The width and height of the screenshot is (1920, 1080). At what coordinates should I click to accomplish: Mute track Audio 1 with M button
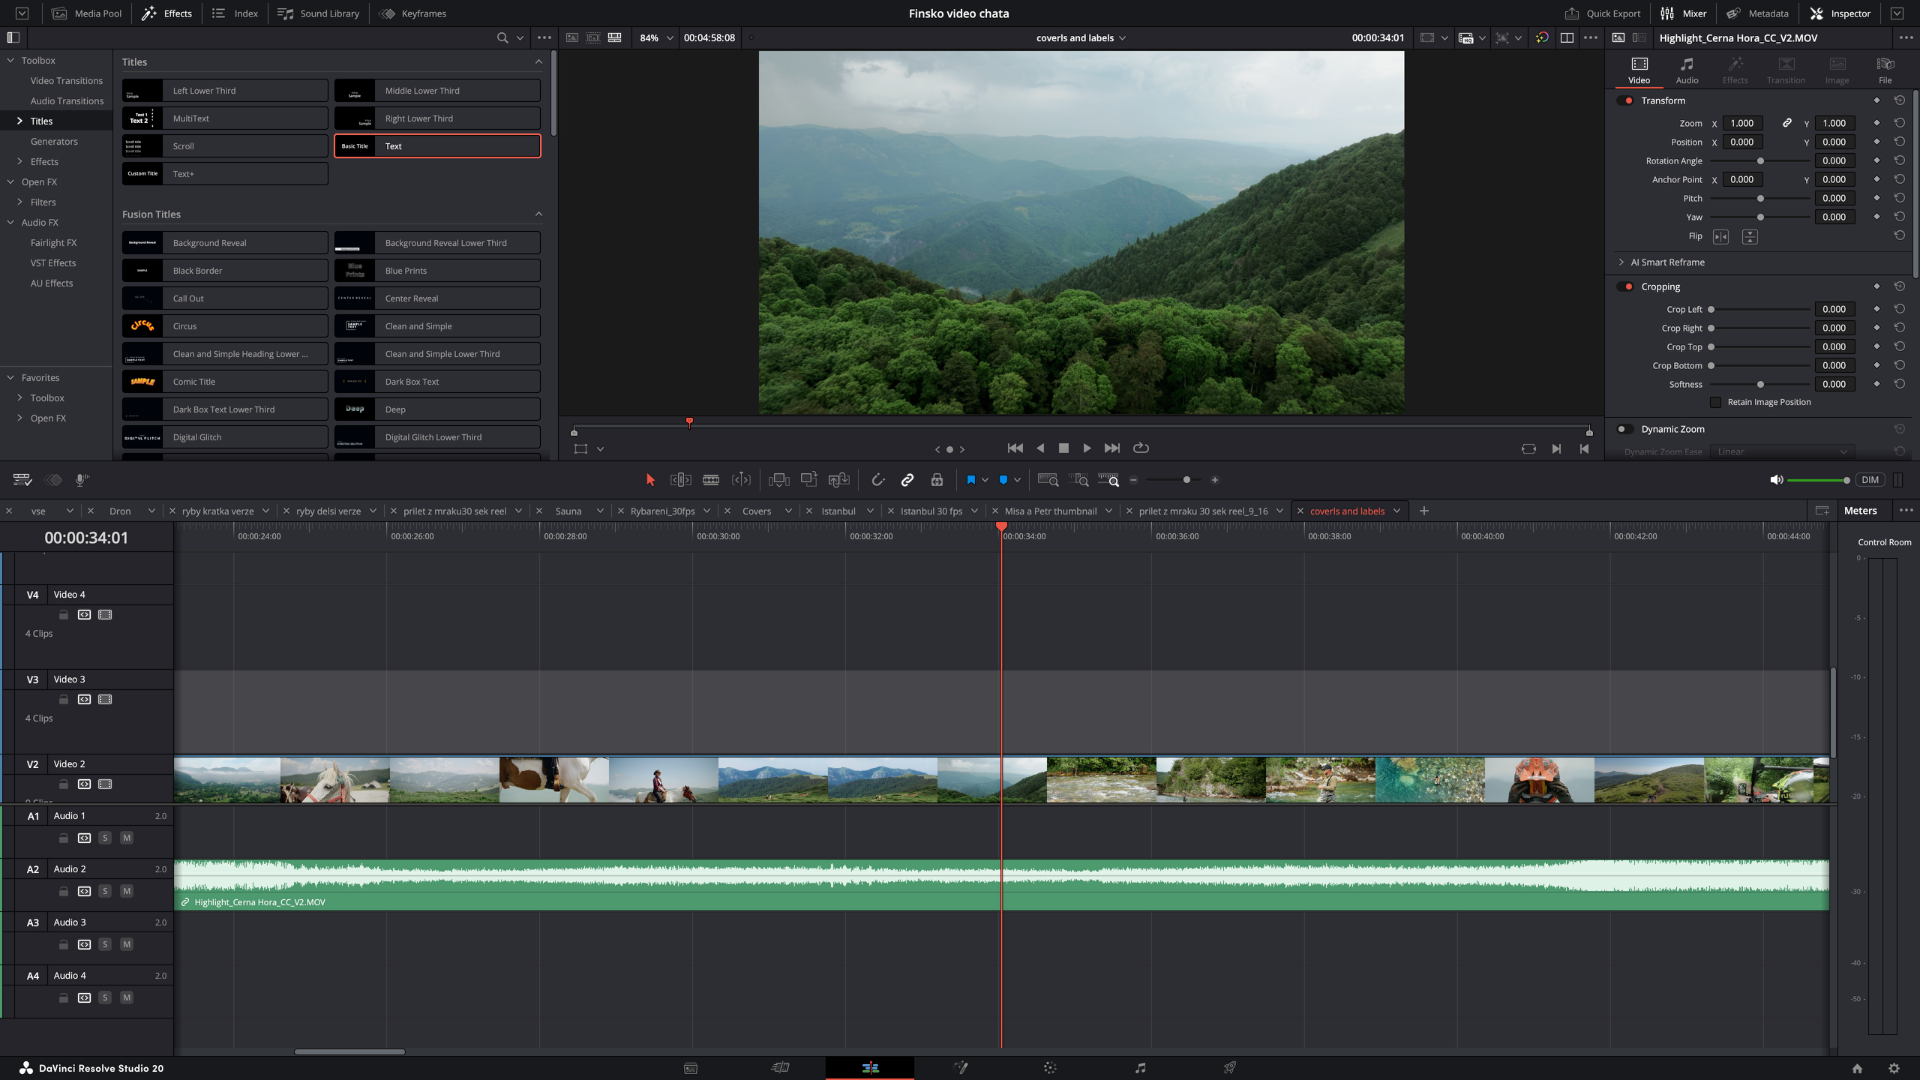127,838
